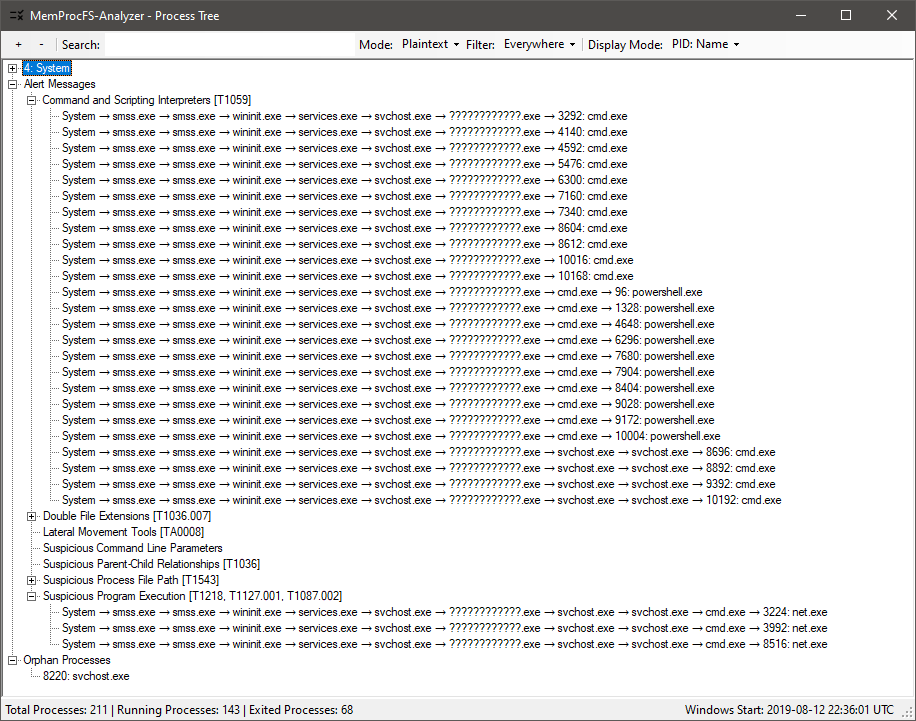
Task: Select the 3224: net.exe process entry
Action: click(x=795, y=613)
